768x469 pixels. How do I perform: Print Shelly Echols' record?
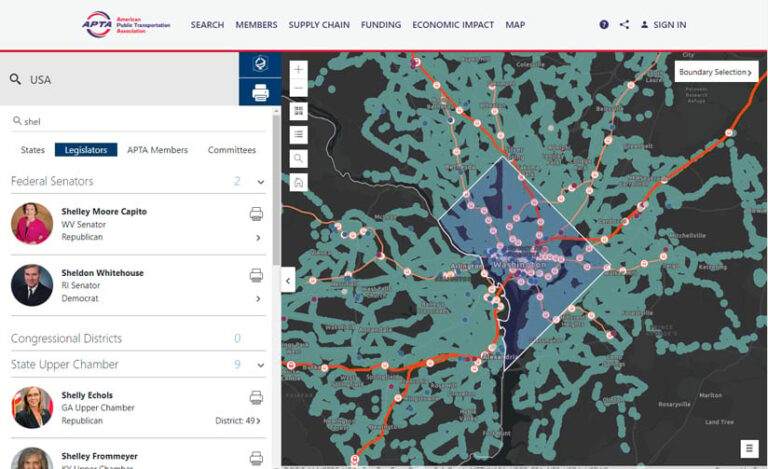256,398
